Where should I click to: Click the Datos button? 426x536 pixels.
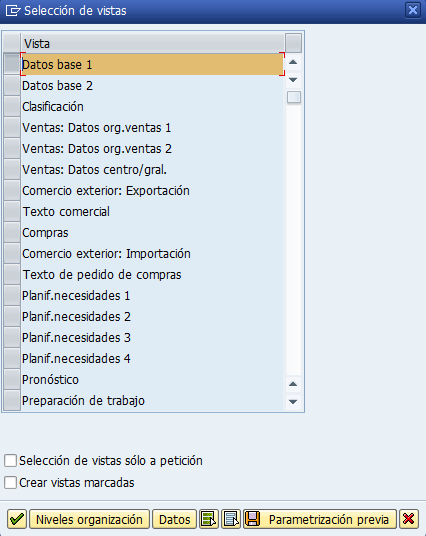tap(174, 519)
